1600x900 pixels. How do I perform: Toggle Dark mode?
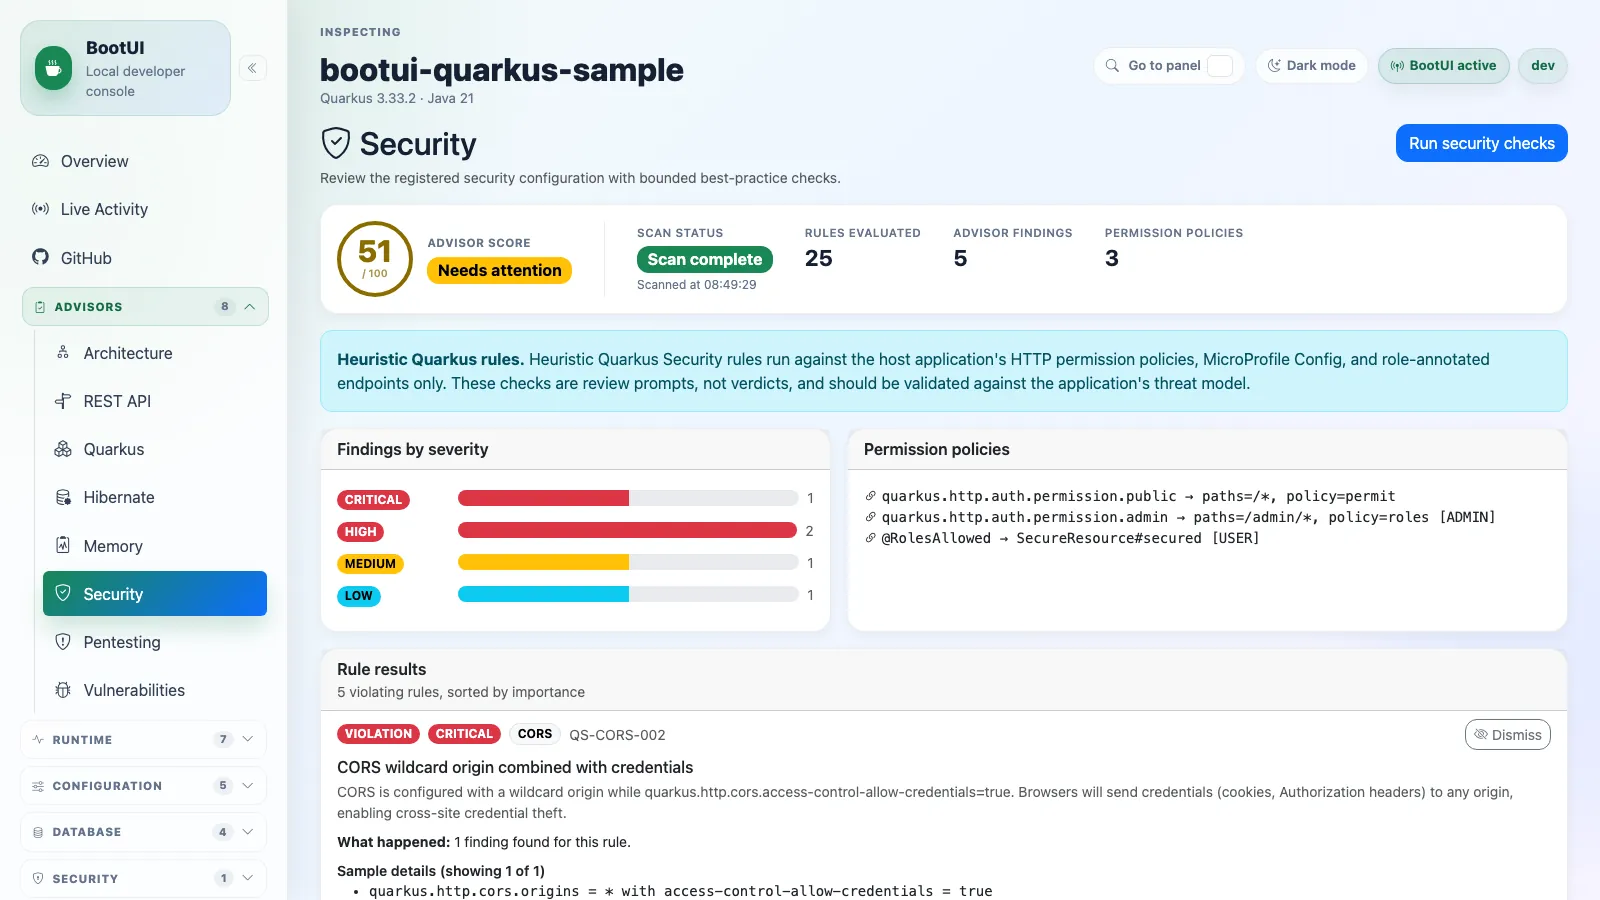pos(1311,66)
